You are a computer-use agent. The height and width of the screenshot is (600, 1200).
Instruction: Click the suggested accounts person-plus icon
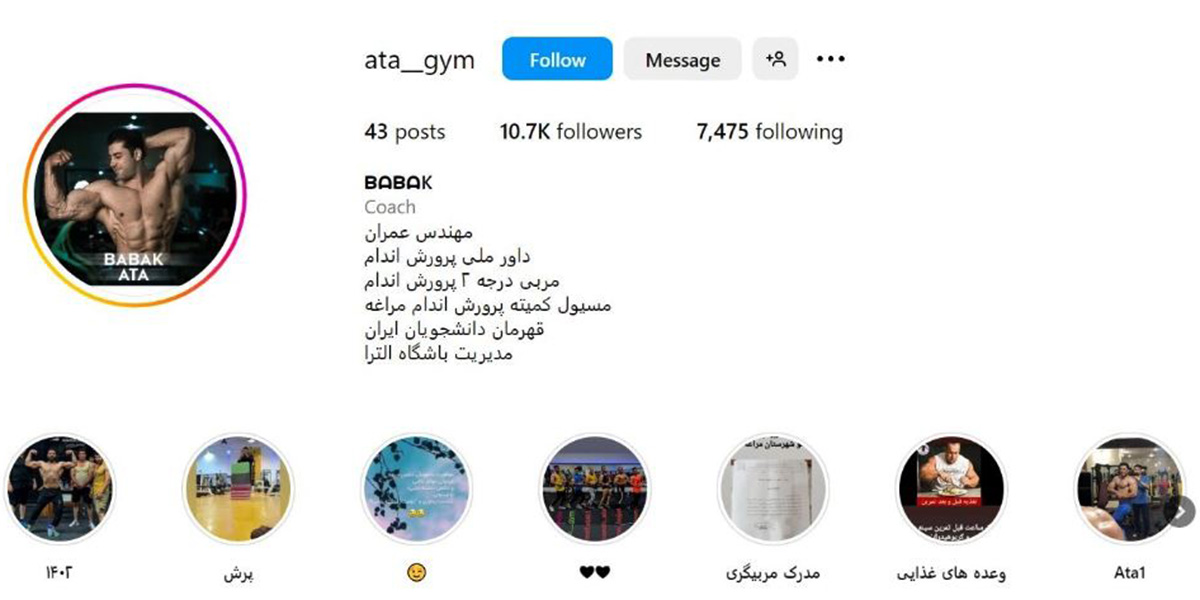coord(775,59)
